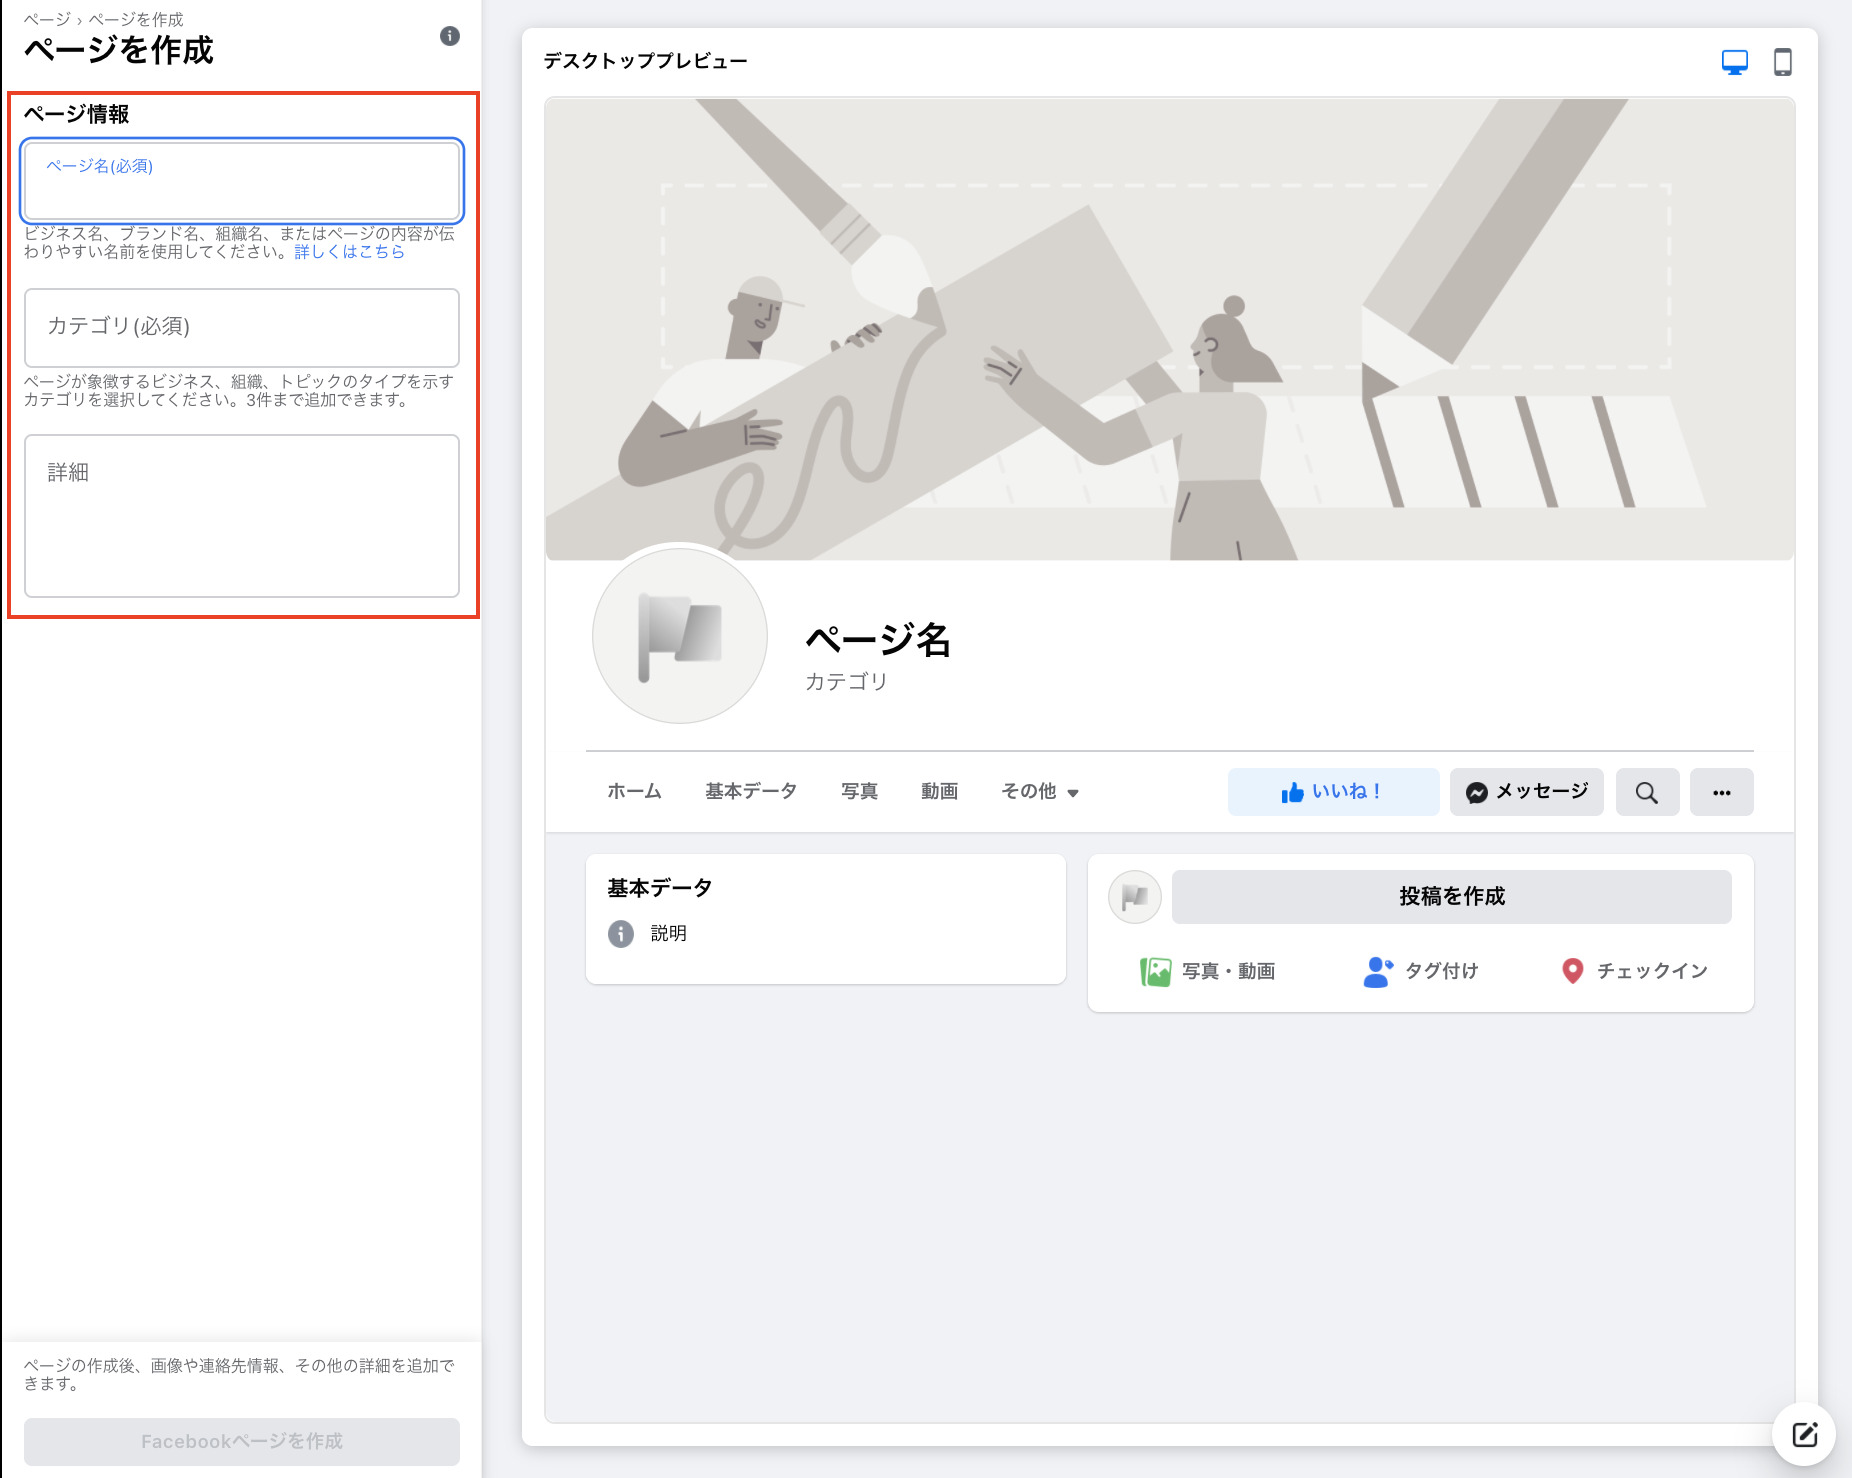Switch to mobile preview phone icon

pyautogui.click(x=1782, y=62)
